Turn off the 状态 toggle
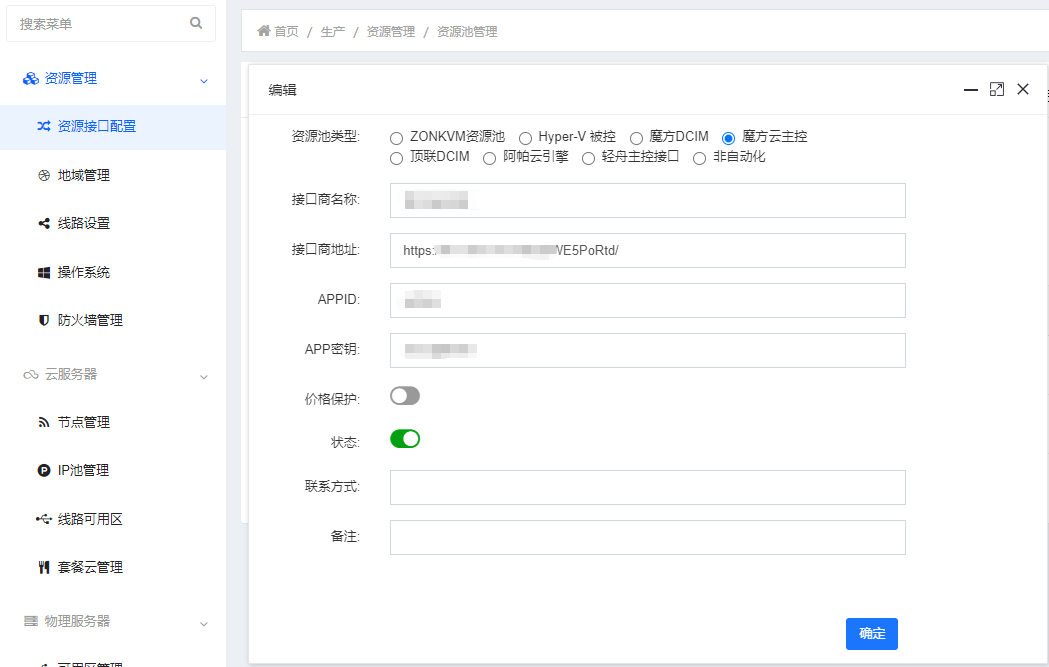 (405, 438)
